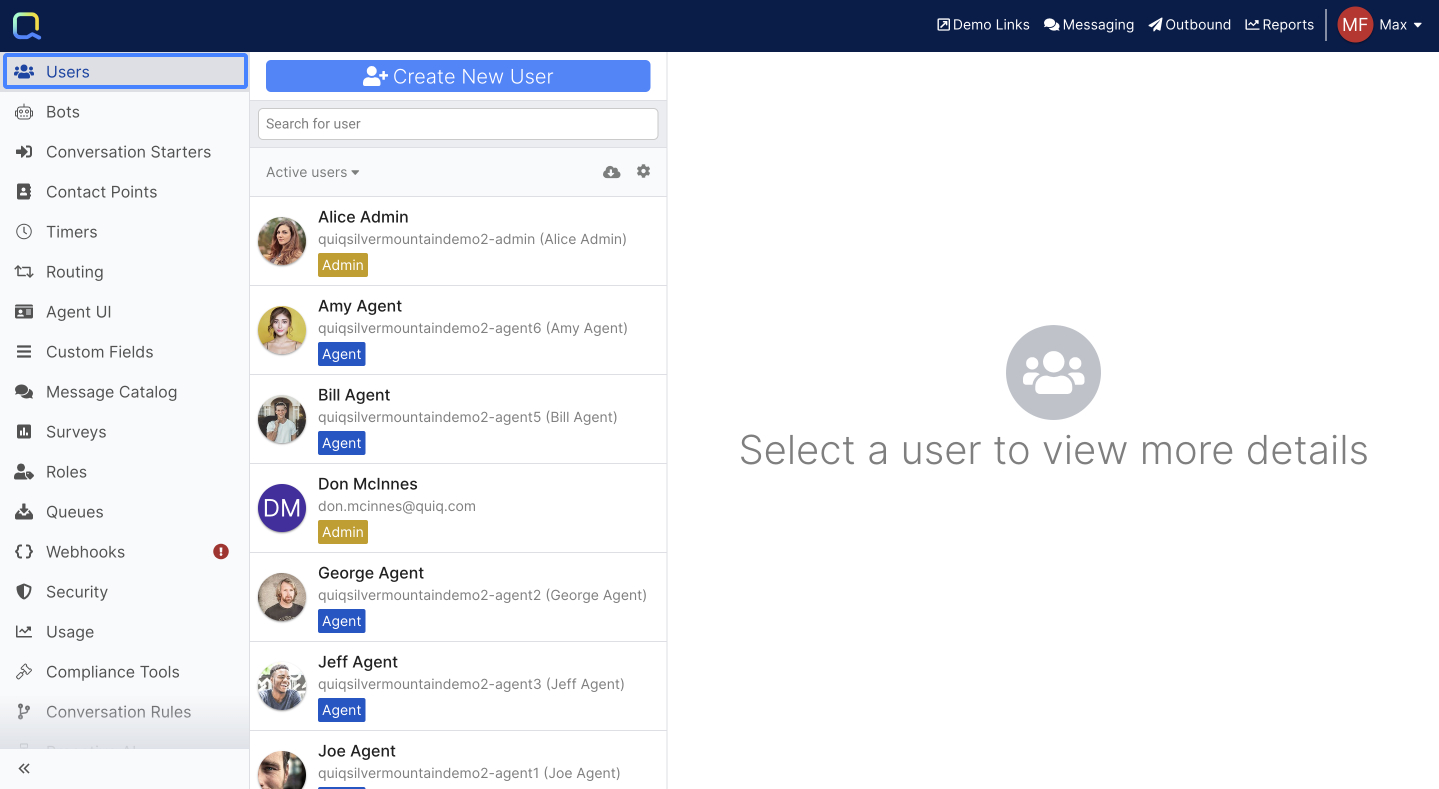The image size is (1439, 789).
Task: Click the Usage graph icon
Action: 24,632
